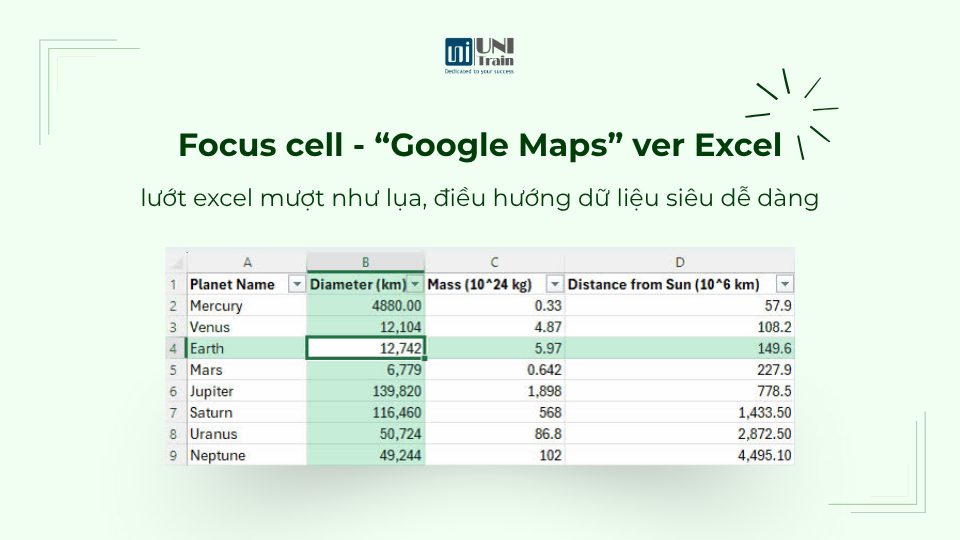Select row 9 header

[176, 455]
